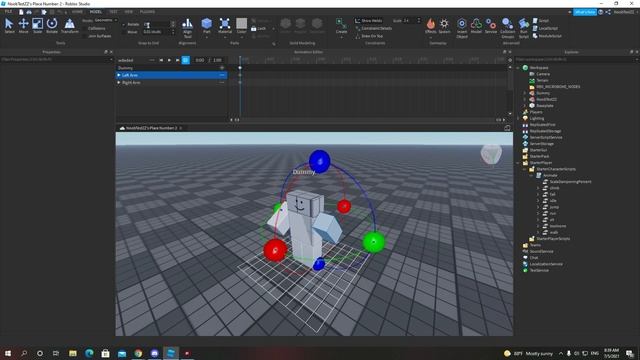Switch to the PLUGINS ribbon tab
The height and width of the screenshot is (360, 640).
coord(147,12)
